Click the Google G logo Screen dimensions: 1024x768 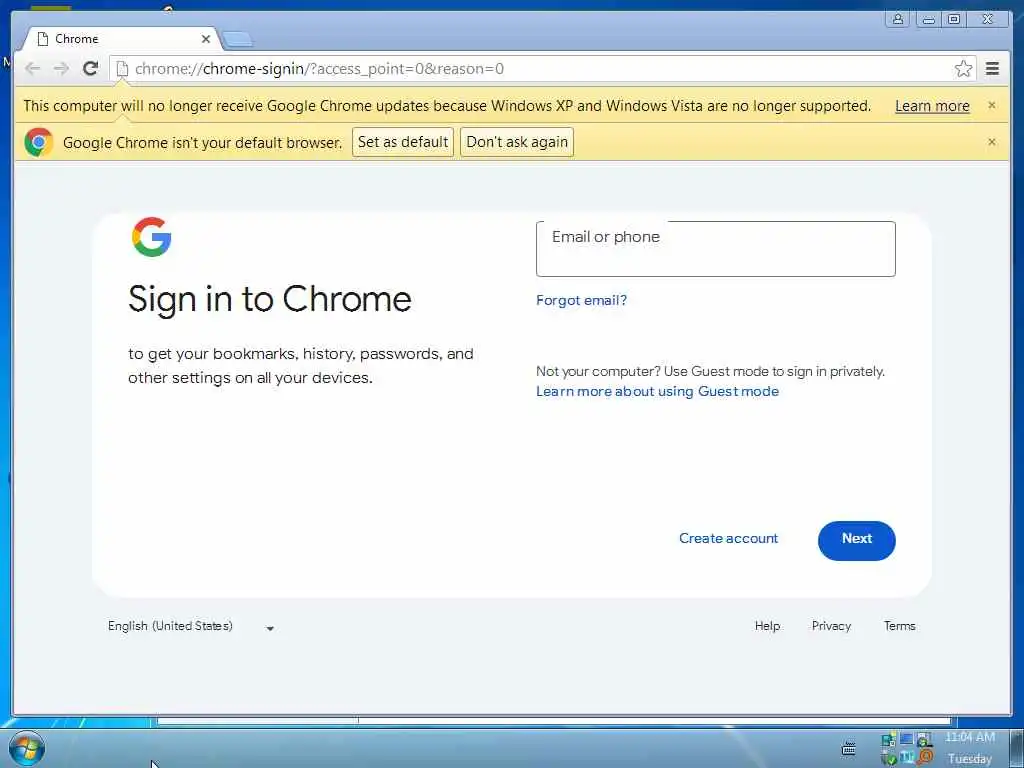(x=152, y=236)
